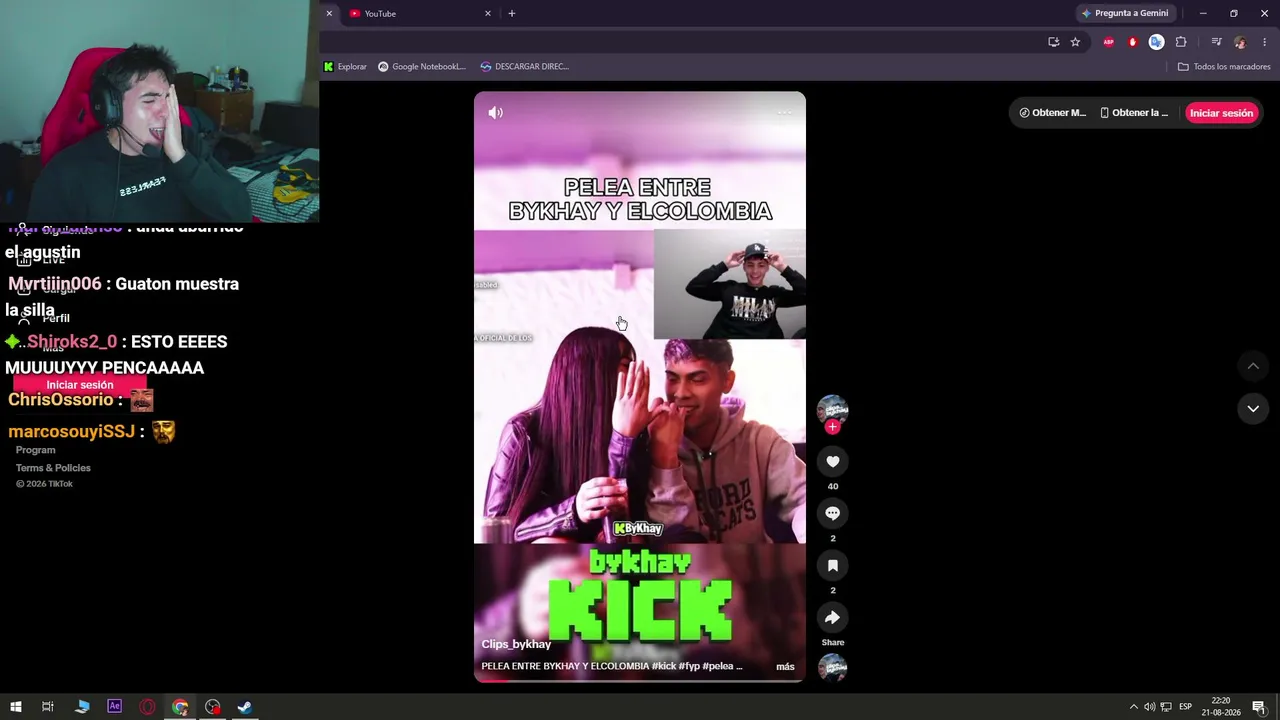Like the video with the heart icon
This screenshot has height=720, width=1280.
coord(832,461)
